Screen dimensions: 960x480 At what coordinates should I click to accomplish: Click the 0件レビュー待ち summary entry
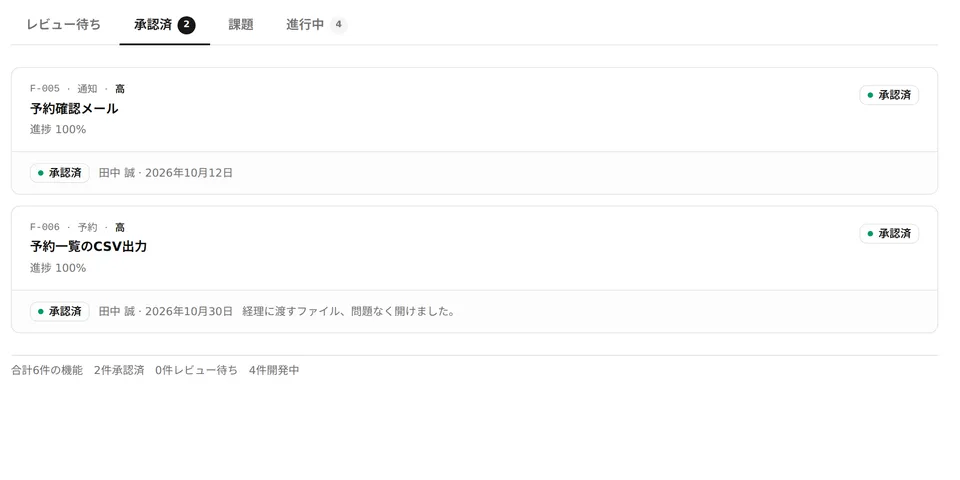[197, 370]
